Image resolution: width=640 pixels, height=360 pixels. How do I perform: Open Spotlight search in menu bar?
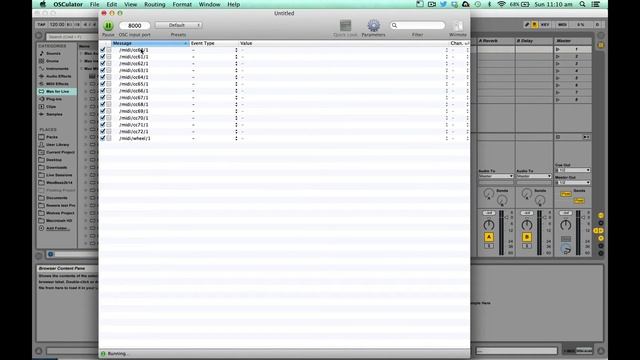click(582, 4)
